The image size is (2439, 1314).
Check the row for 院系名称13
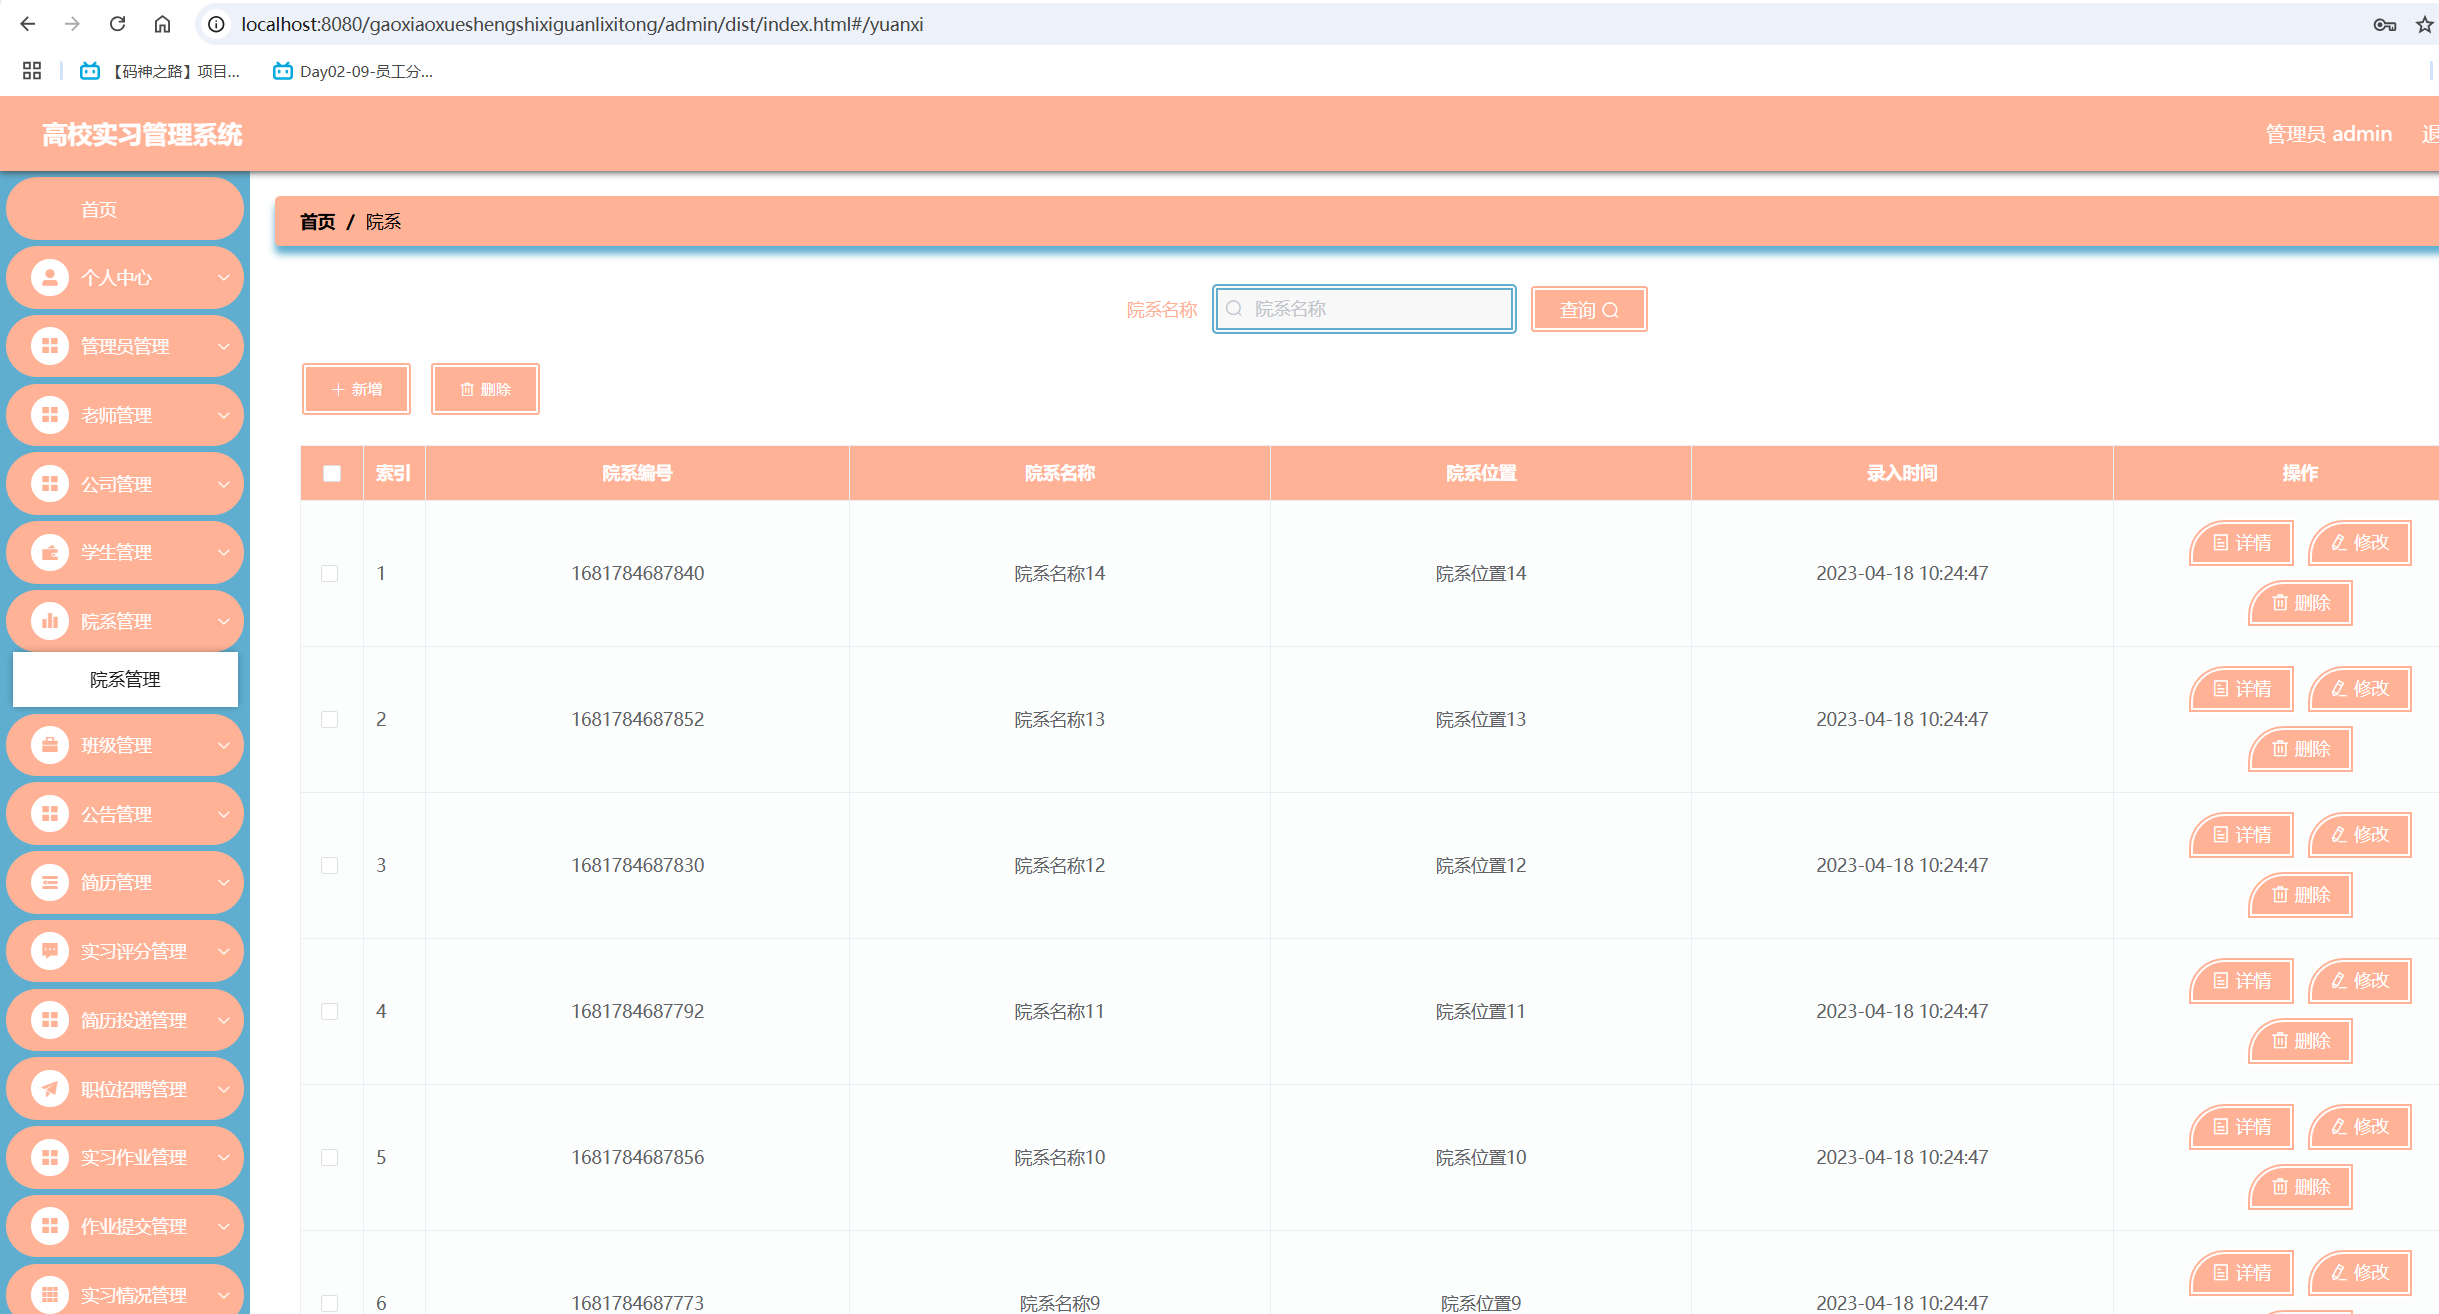coord(329,719)
